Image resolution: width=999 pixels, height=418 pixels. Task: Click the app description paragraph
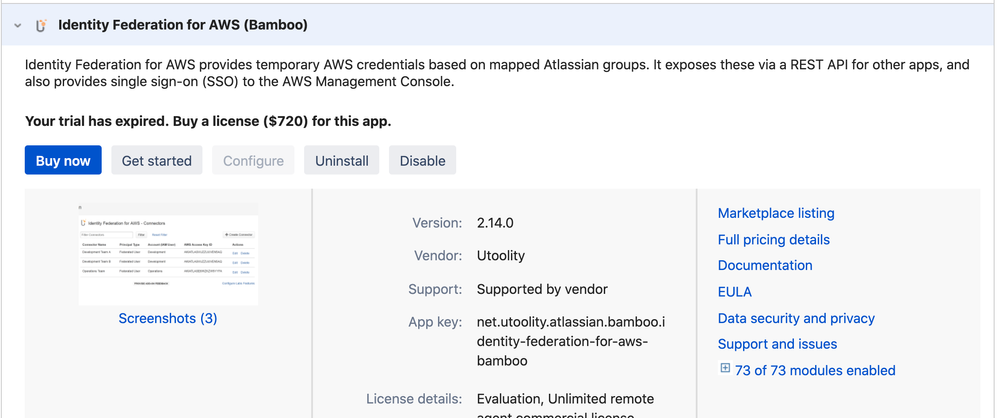coord(497,73)
